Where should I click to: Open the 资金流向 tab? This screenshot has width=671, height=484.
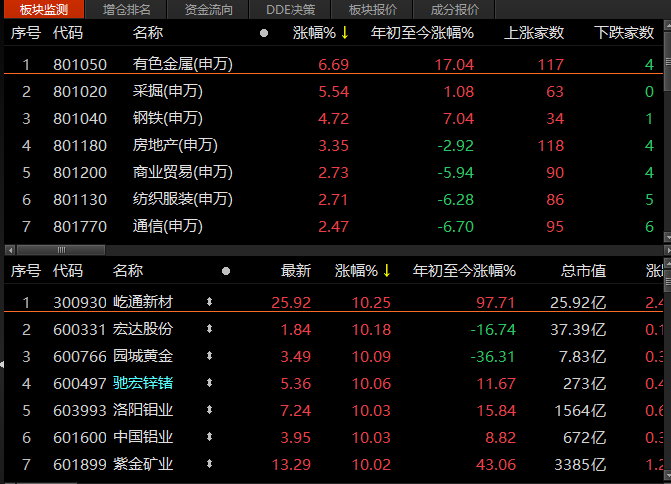coord(208,9)
